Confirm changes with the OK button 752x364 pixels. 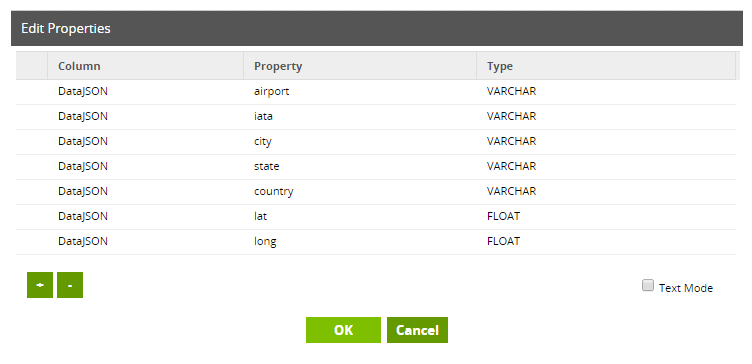click(343, 330)
